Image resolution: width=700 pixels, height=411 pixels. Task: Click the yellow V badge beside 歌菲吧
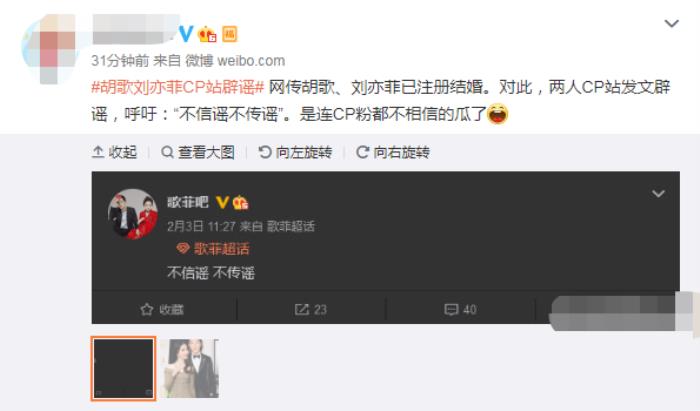pos(222,203)
